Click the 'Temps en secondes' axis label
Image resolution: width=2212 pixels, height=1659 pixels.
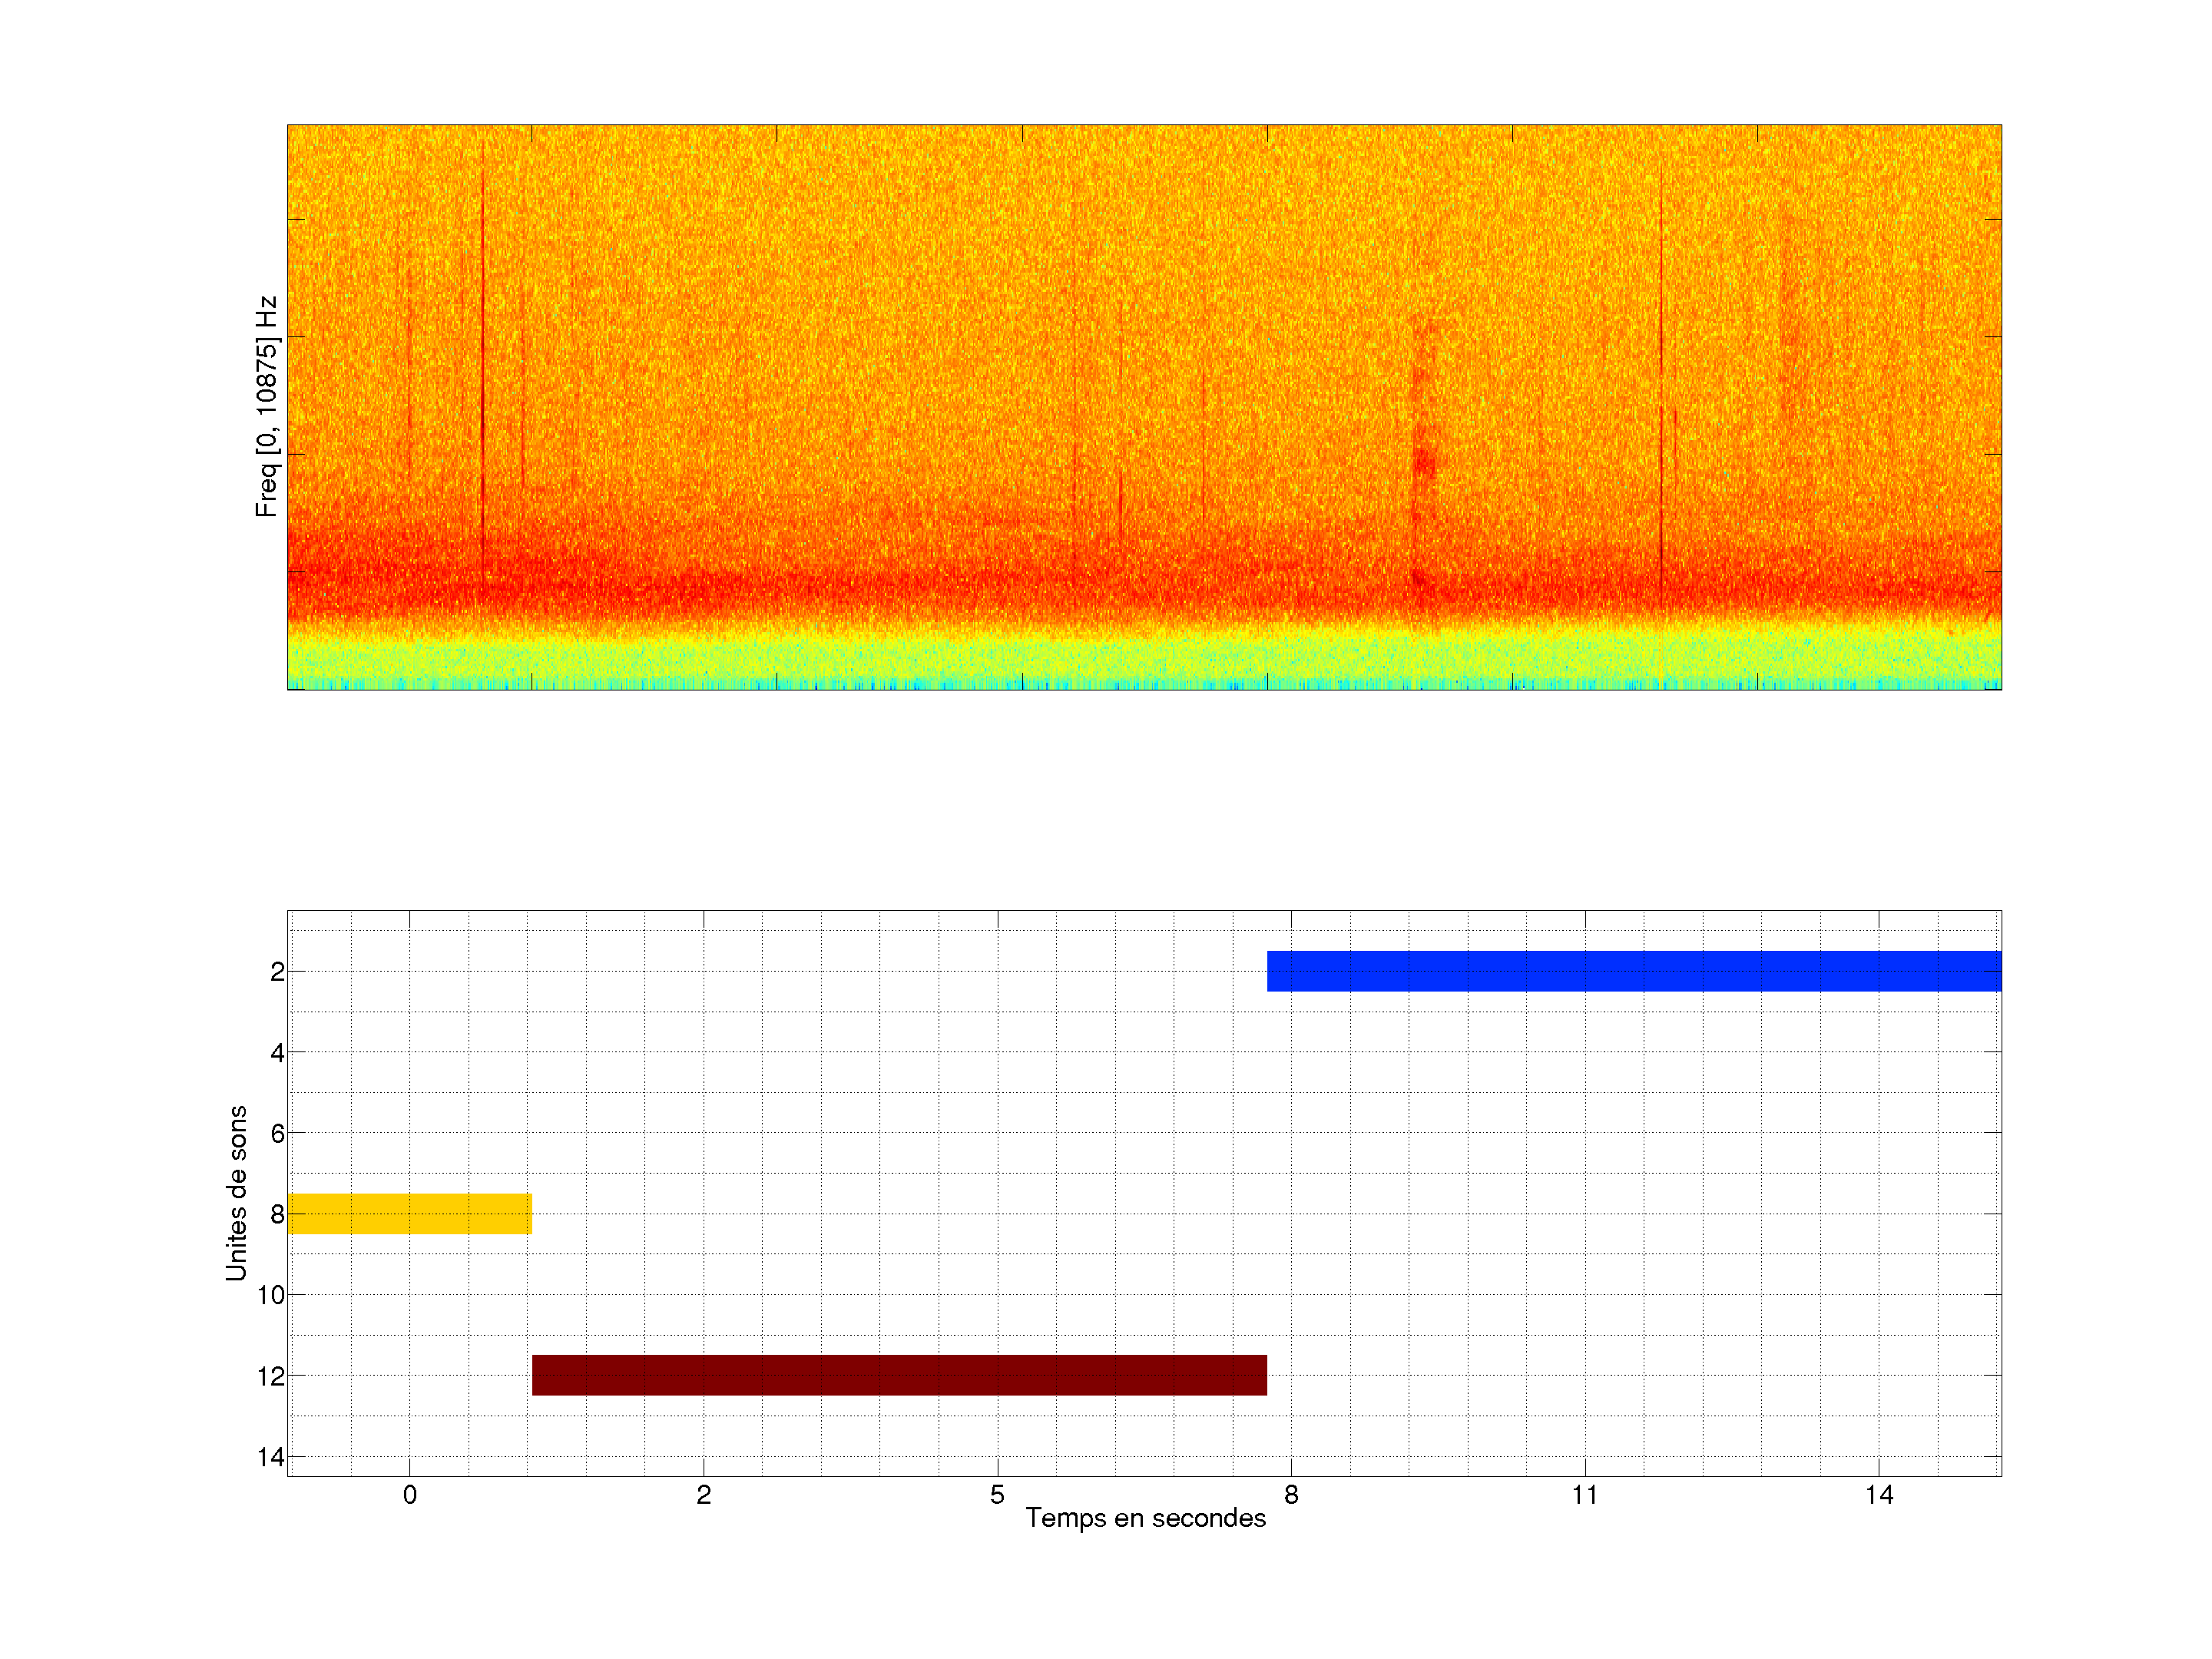tap(1145, 1518)
